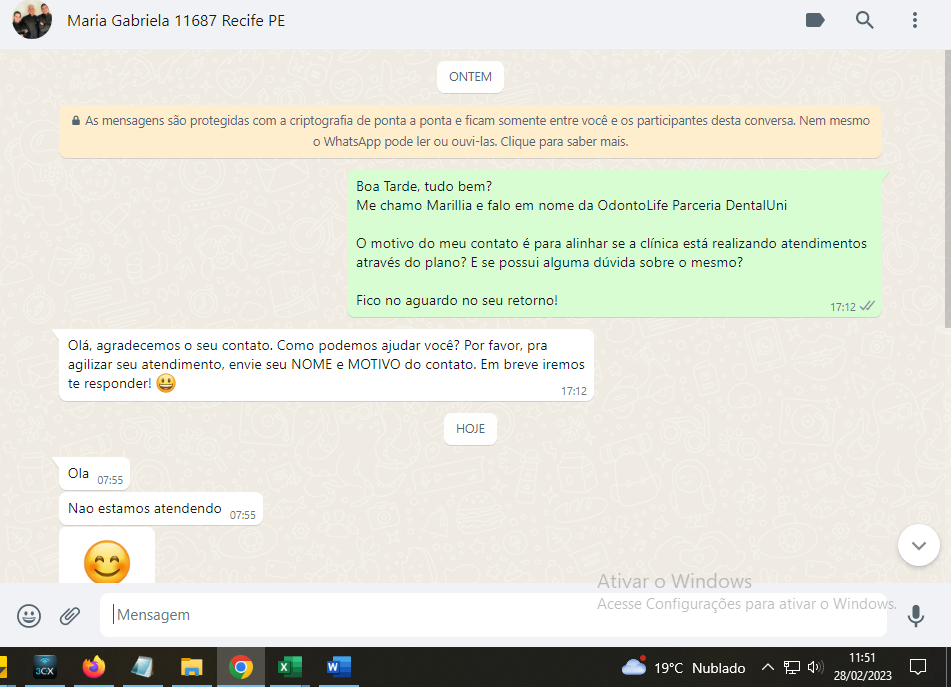Switch to Chrome in taskbar
The height and width of the screenshot is (687, 951).
(240, 667)
